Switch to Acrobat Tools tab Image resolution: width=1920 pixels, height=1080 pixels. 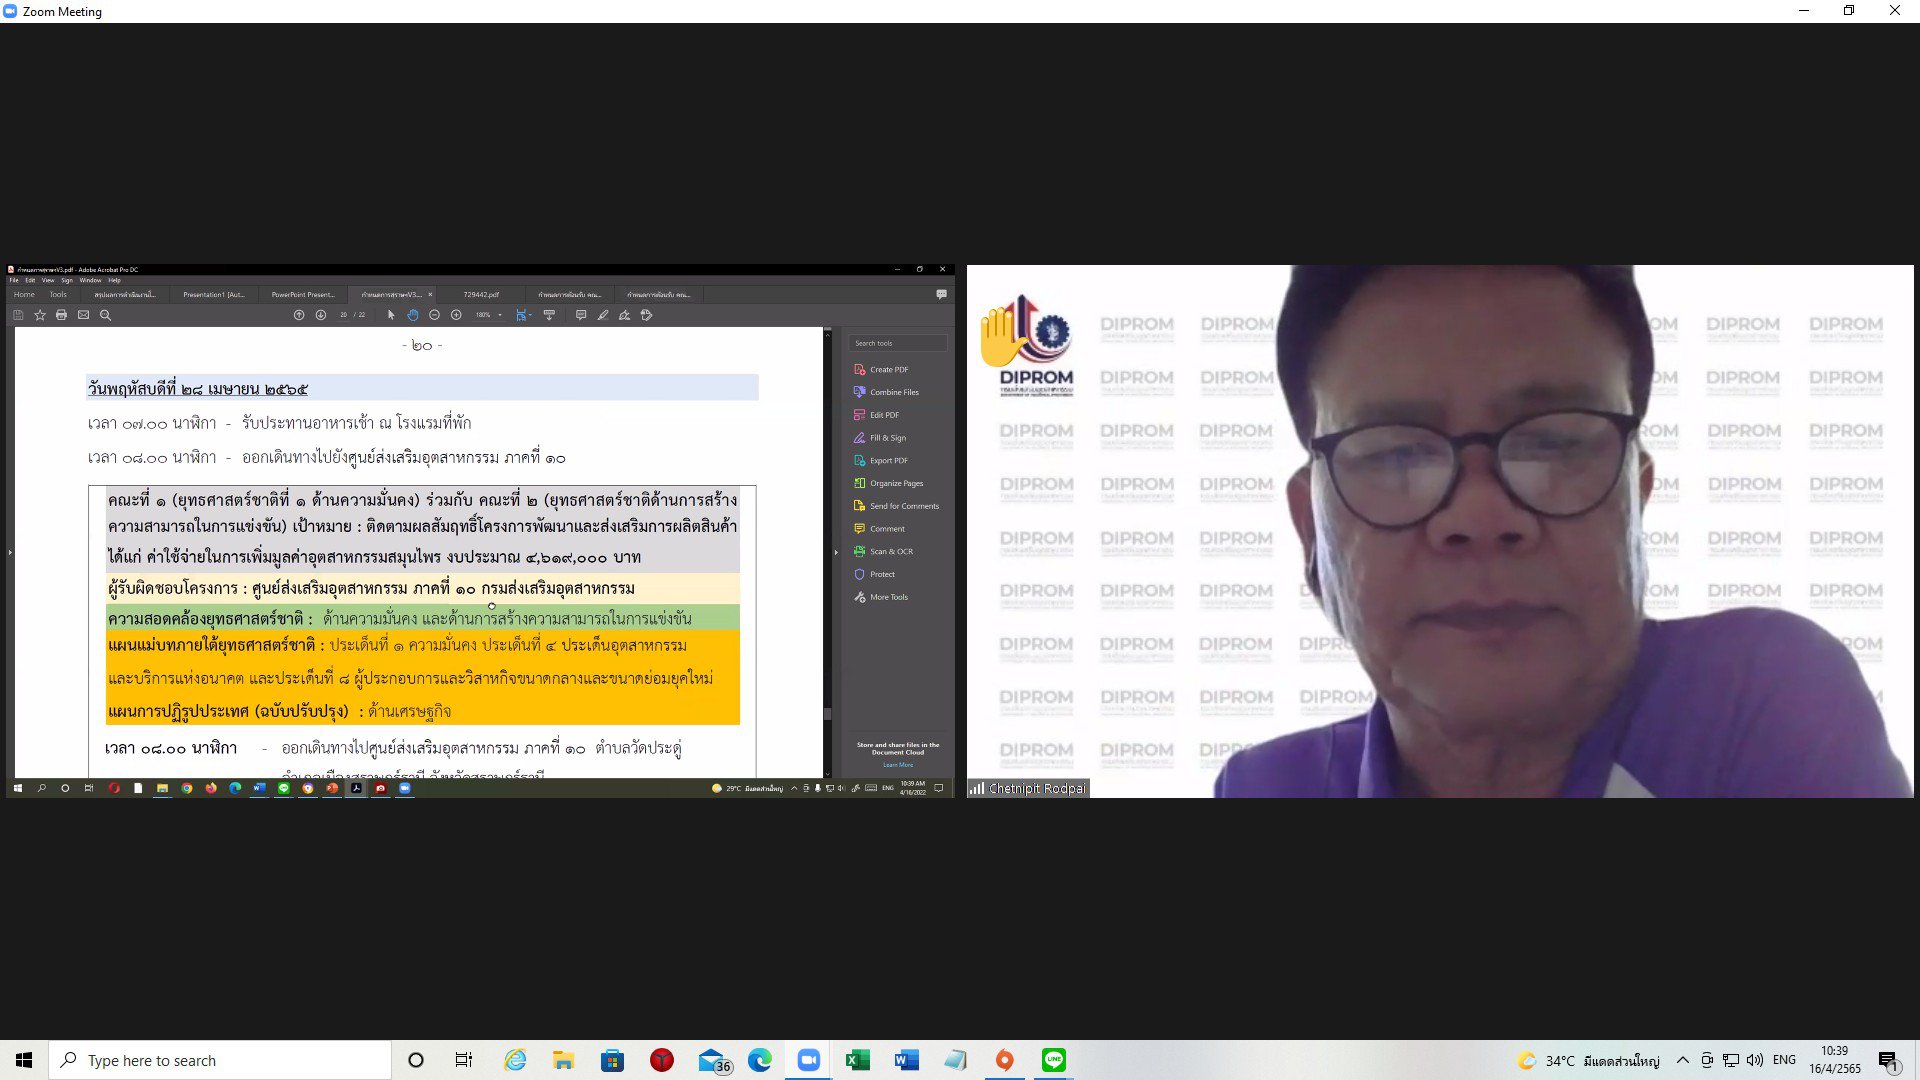[x=58, y=294]
